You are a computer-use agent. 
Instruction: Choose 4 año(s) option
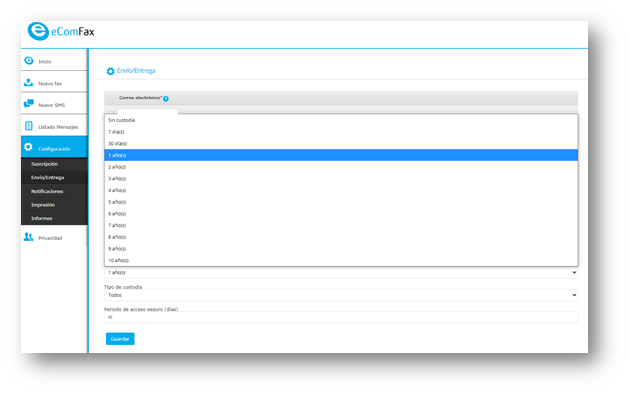click(x=341, y=190)
